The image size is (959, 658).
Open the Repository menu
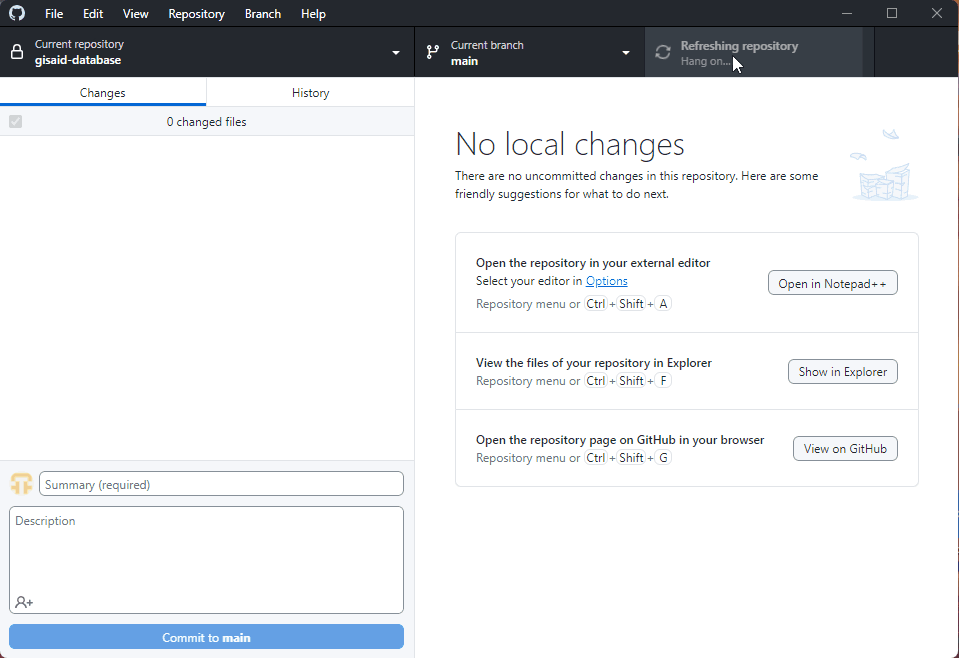click(x=196, y=13)
